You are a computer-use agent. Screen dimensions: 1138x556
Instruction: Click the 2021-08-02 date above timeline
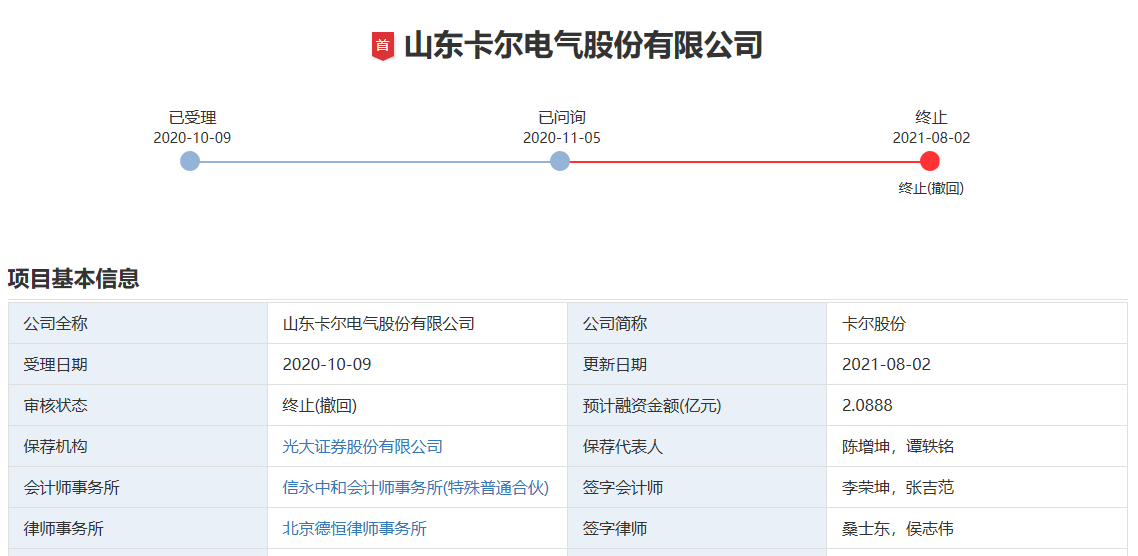tap(931, 138)
